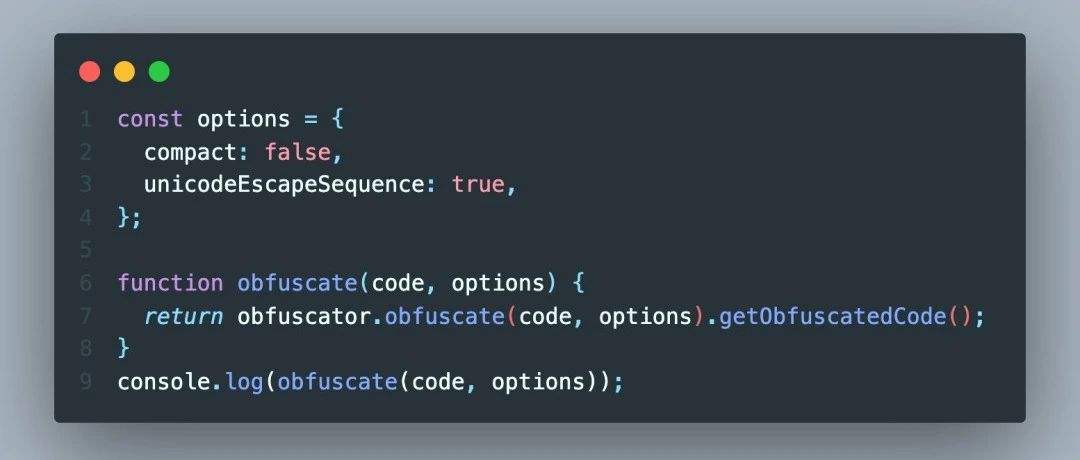Click line number 6 in gutter
The width and height of the screenshot is (1080, 460).
click(86, 283)
